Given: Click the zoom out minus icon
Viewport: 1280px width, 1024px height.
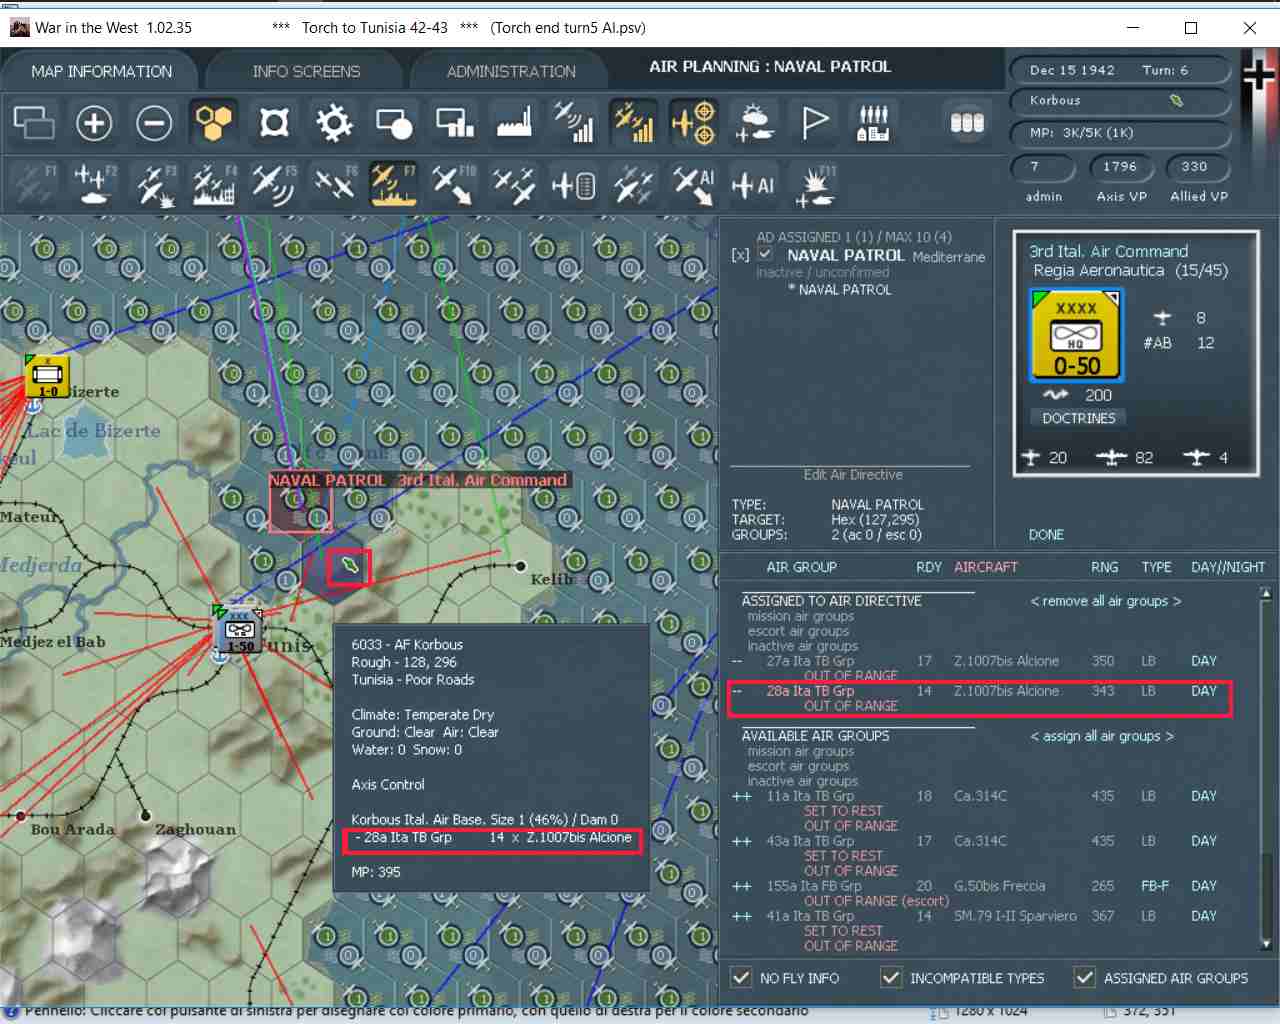Looking at the screenshot, I should tap(154, 123).
